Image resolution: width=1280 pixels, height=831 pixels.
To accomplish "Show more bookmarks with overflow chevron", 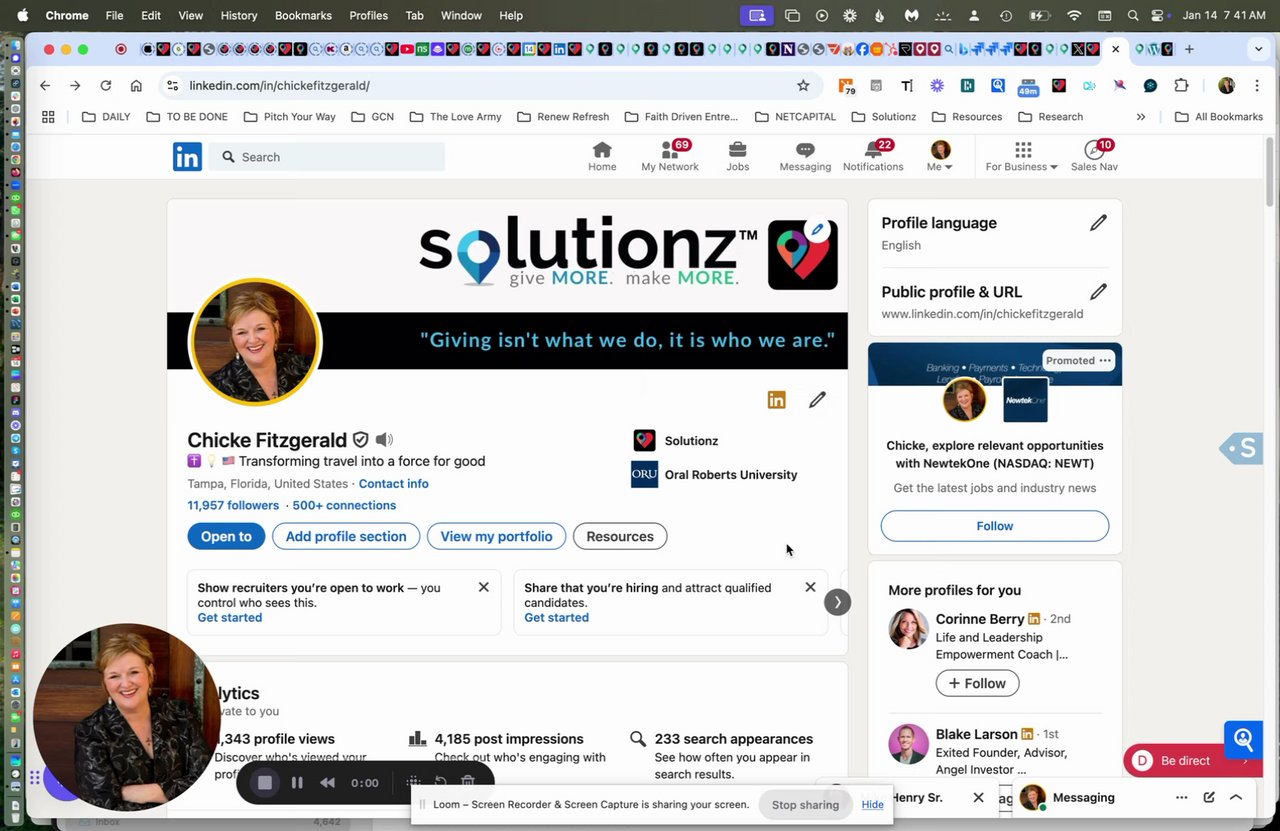I will point(1141,117).
